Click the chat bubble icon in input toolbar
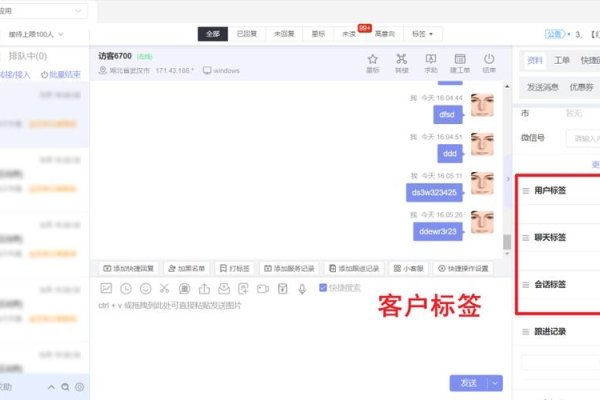The height and width of the screenshot is (400, 600). point(184,288)
